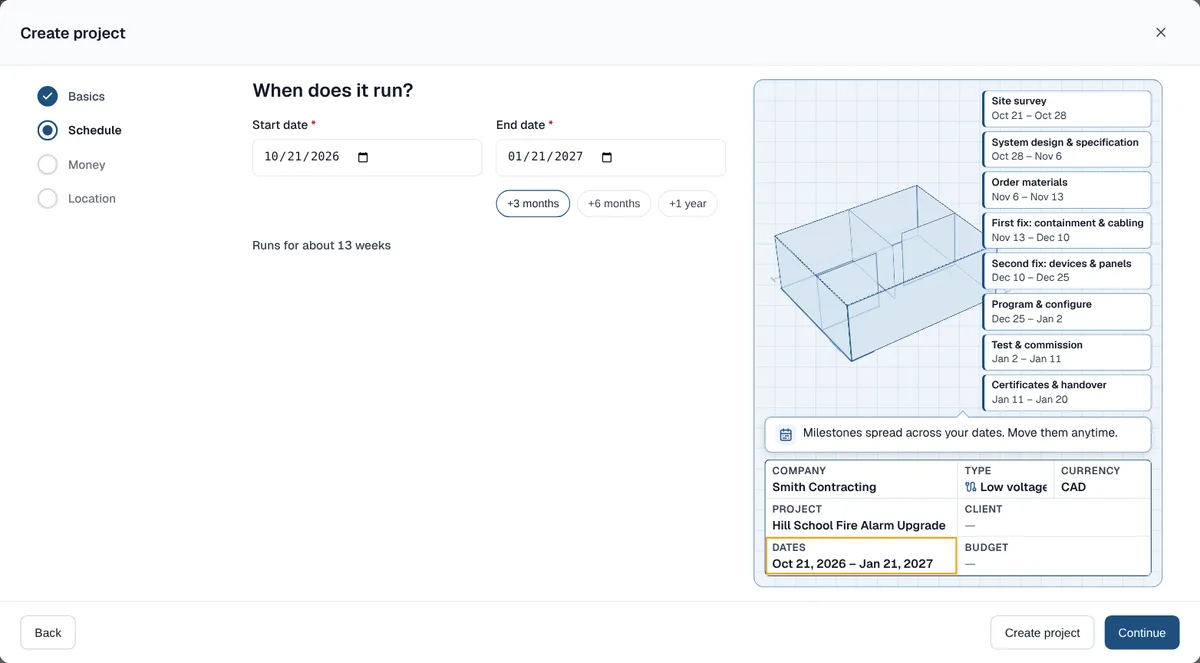Click the End date input field
The image size is (1200, 663).
611,157
